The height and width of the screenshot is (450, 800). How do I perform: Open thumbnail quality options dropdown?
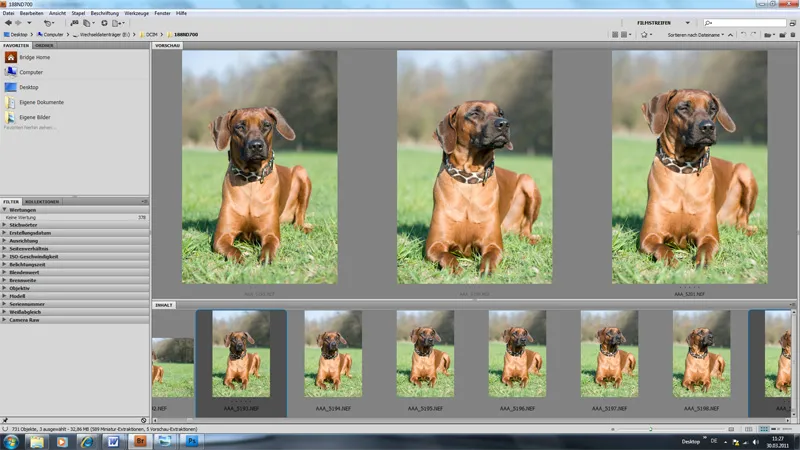625,35
